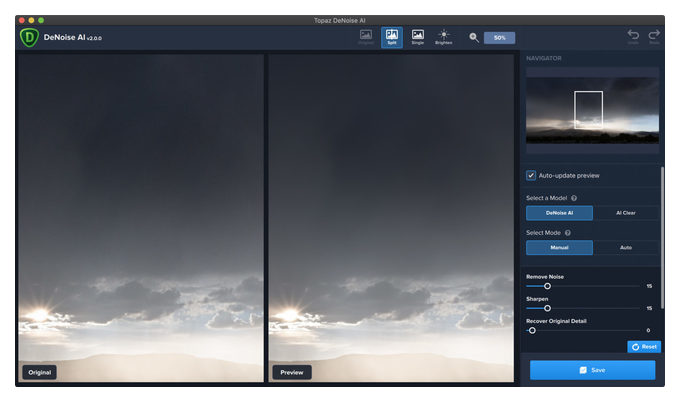Click the white viewport box in Navigator

click(x=588, y=110)
